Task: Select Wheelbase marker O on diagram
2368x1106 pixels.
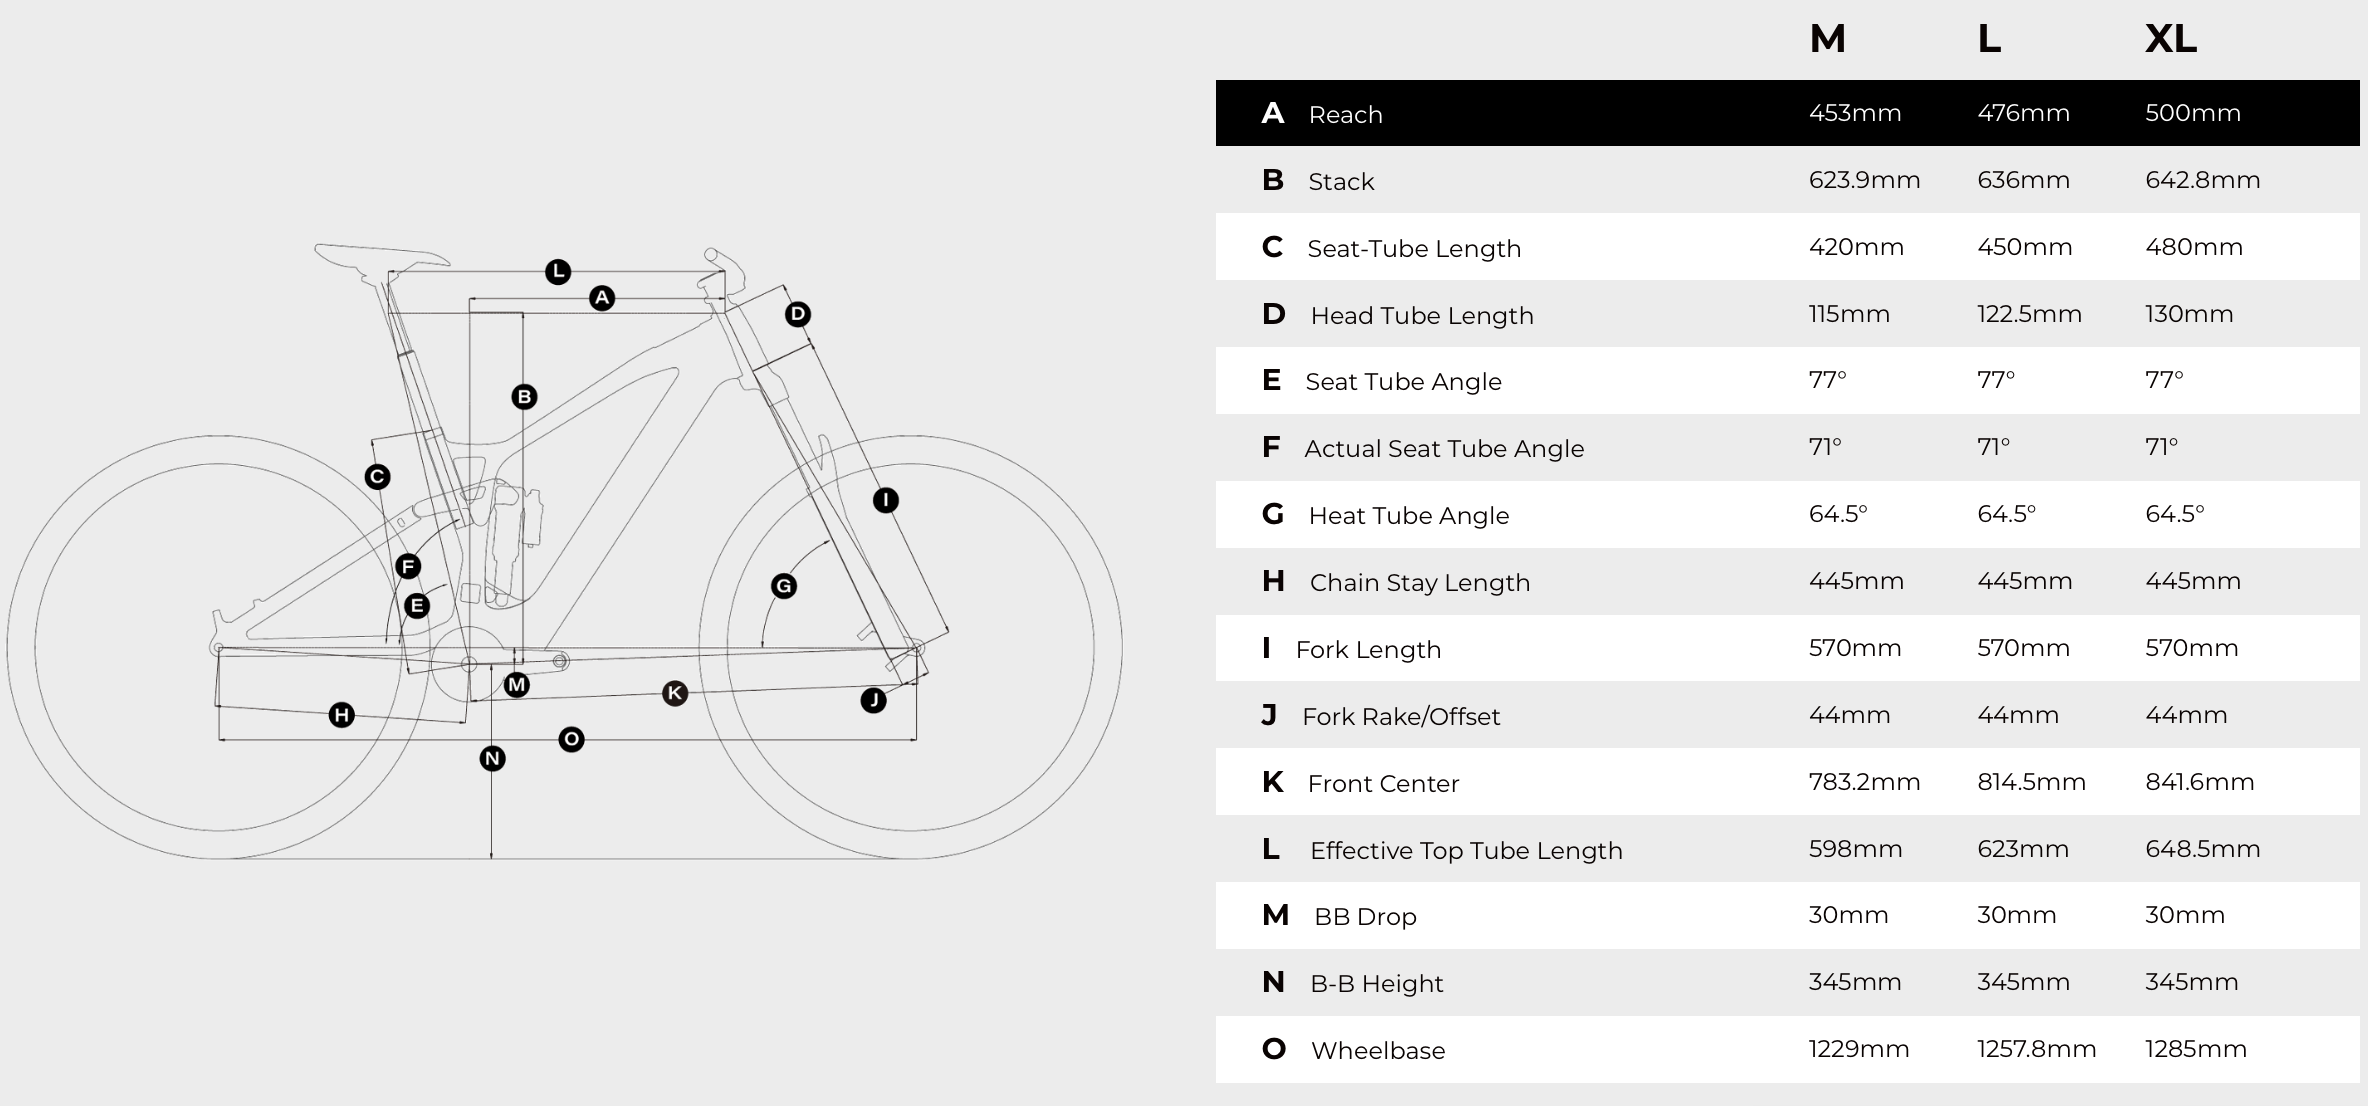Action: 571,740
